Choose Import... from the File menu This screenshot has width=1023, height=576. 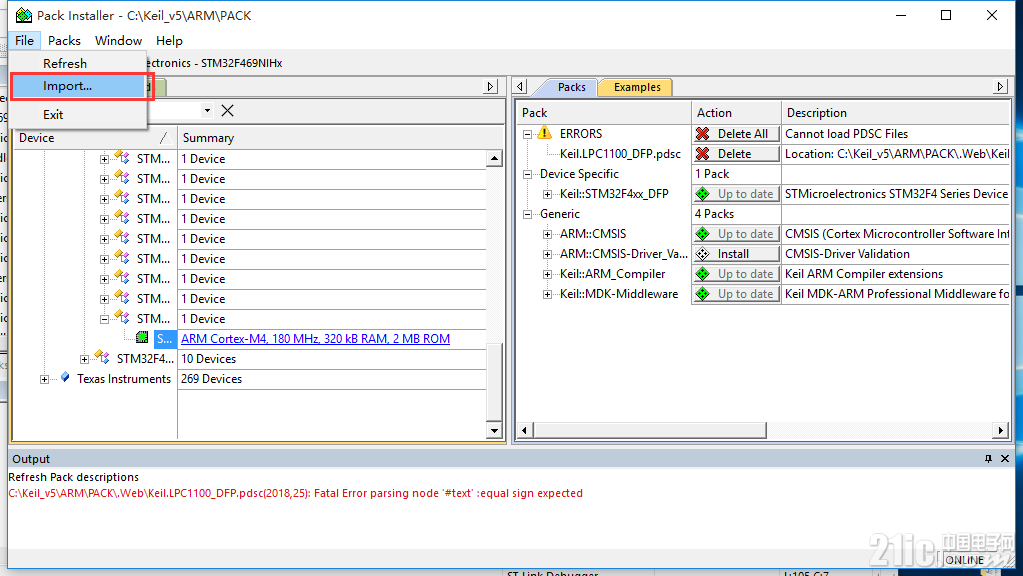pos(78,86)
